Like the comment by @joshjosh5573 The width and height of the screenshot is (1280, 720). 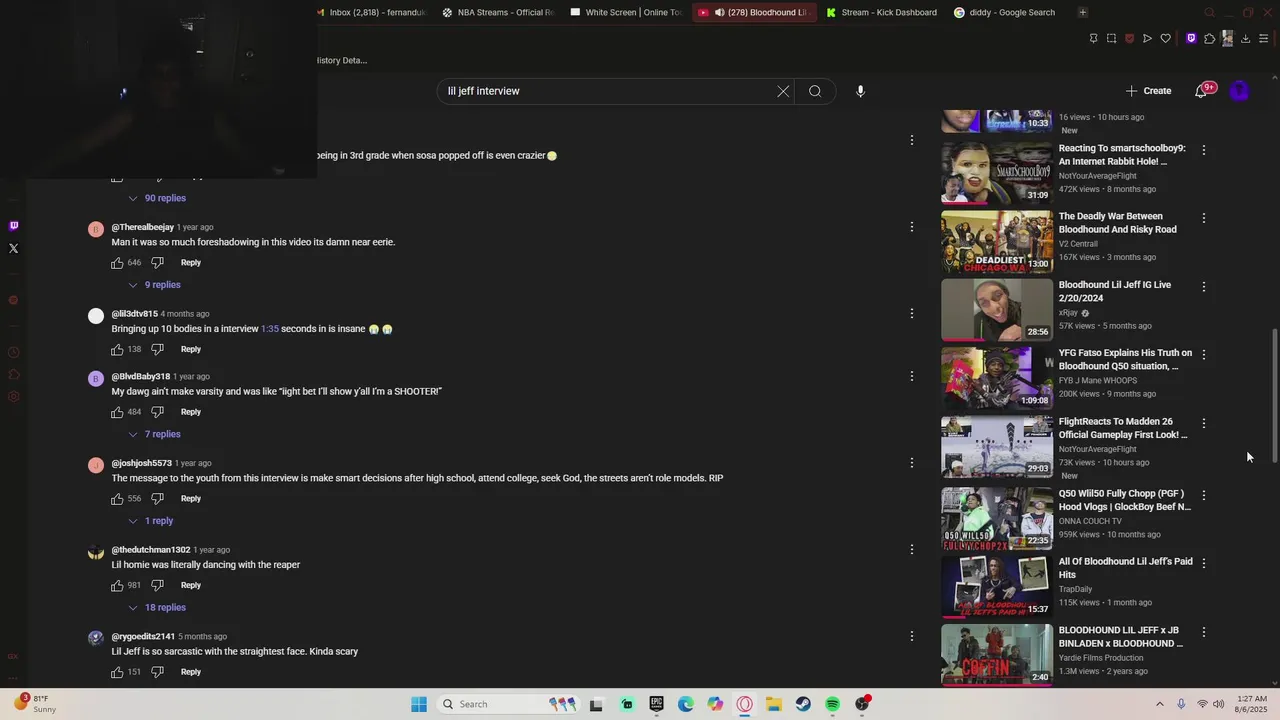[117, 499]
